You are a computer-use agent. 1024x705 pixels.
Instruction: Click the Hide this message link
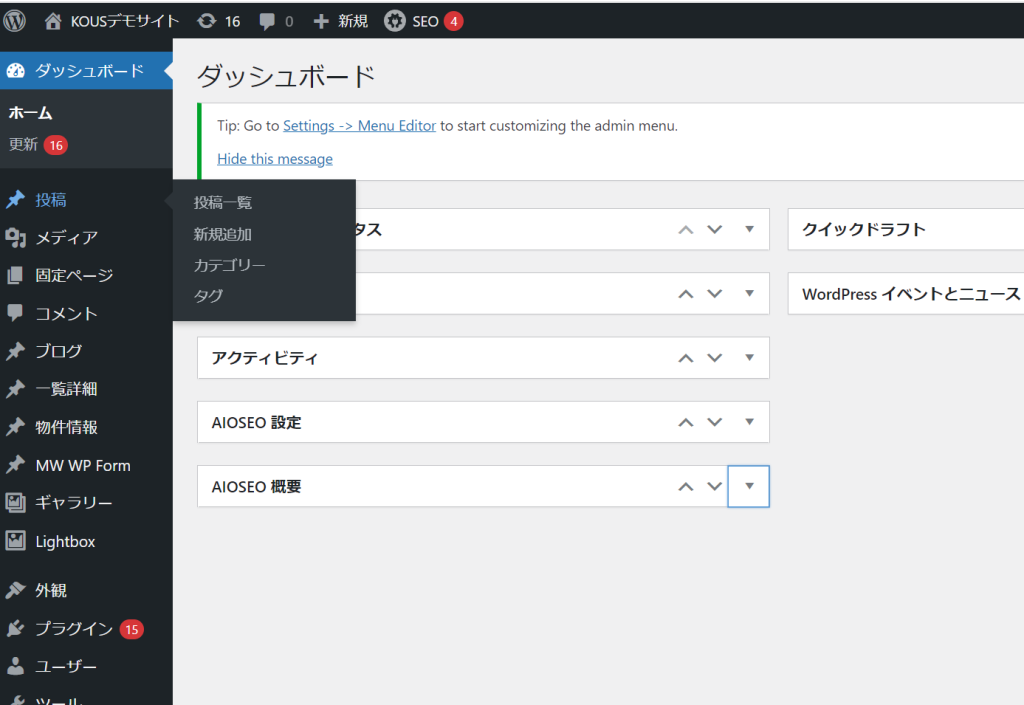tap(275, 159)
